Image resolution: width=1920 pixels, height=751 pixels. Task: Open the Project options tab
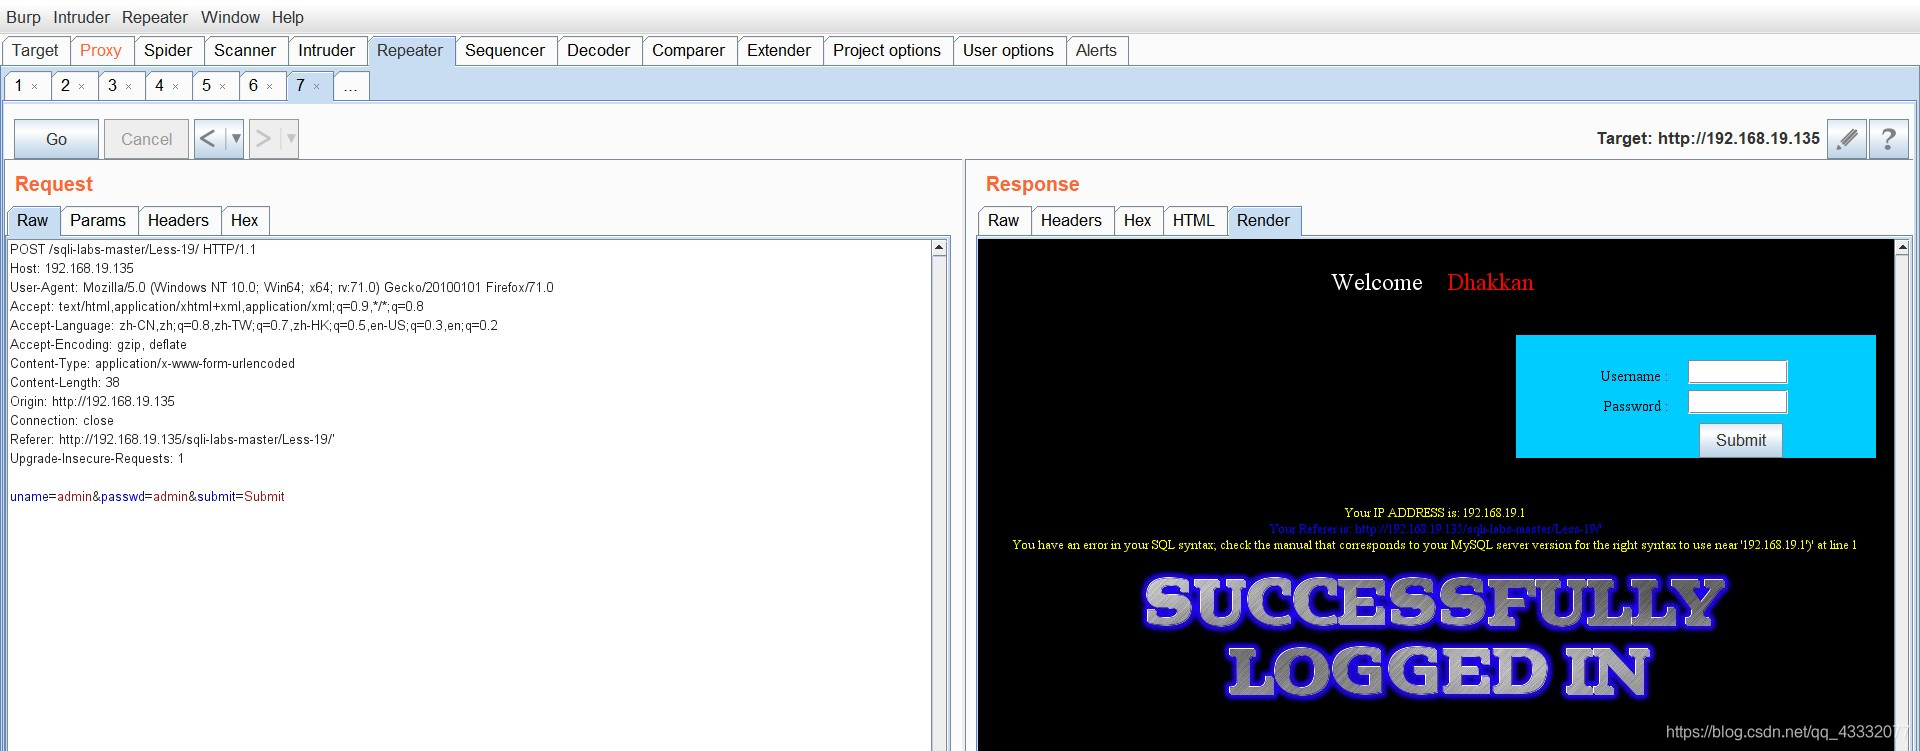887,51
